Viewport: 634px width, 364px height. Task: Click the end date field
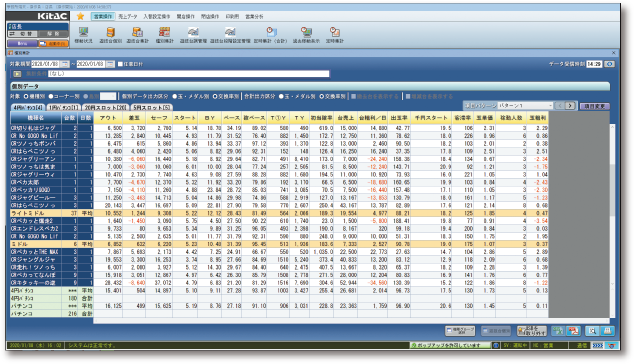pyautogui.click(x=91, y=64)
